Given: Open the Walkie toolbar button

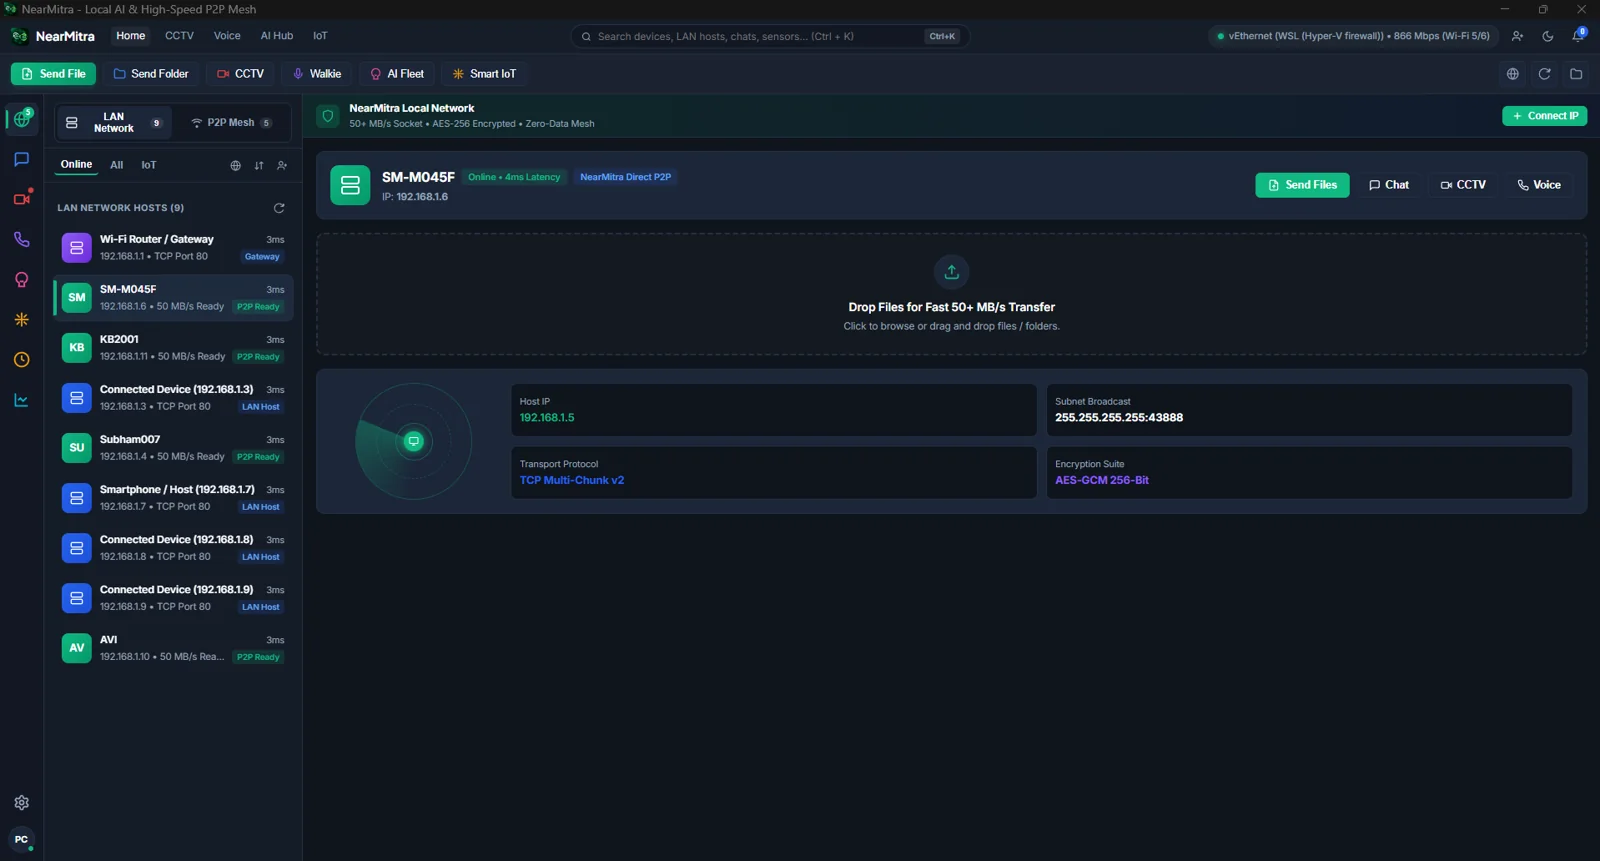Looking at the screenshot, I should (x=317, y=74).
